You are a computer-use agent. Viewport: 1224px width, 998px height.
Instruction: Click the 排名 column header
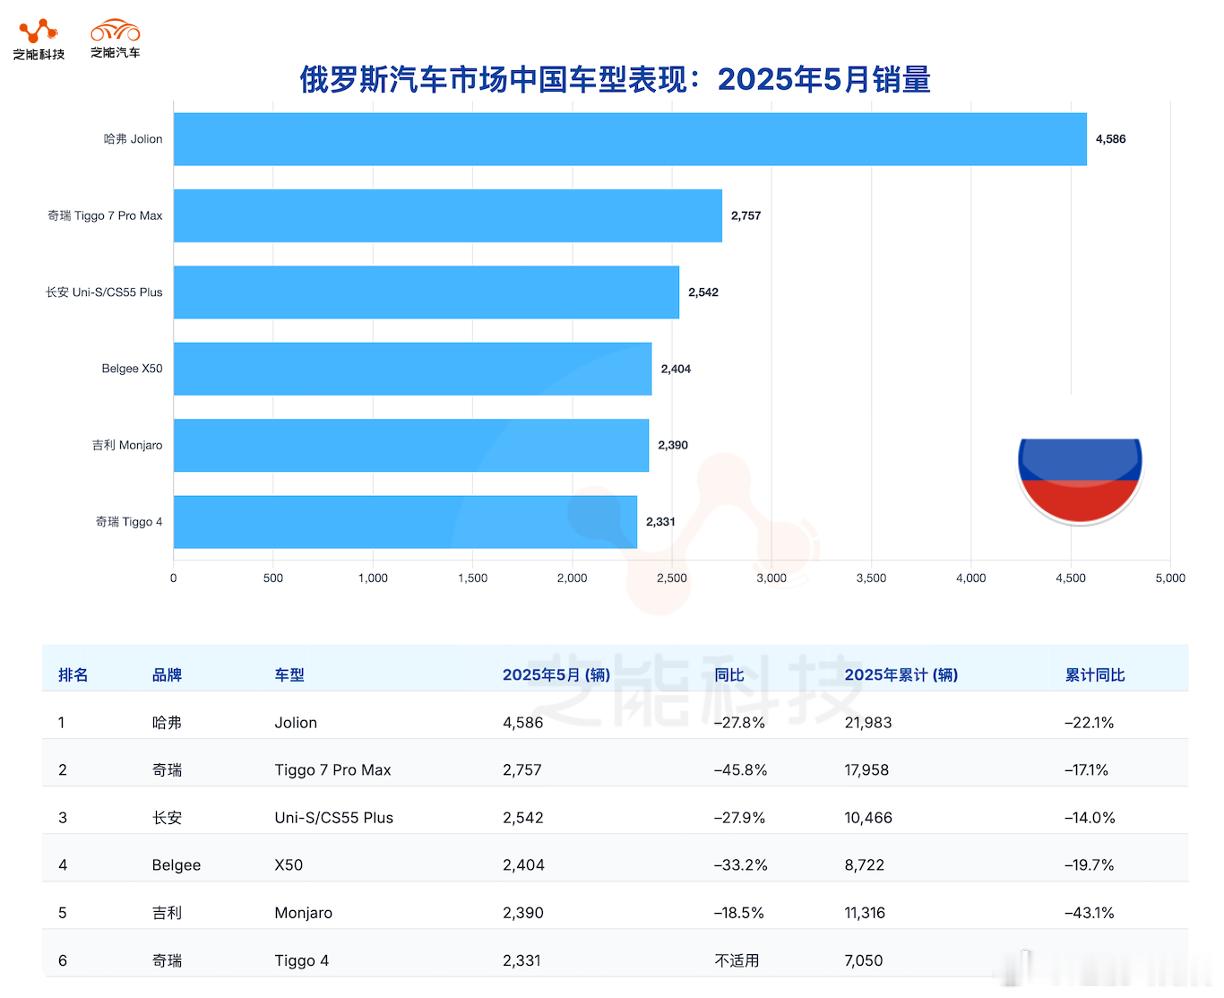click(73, 675)
